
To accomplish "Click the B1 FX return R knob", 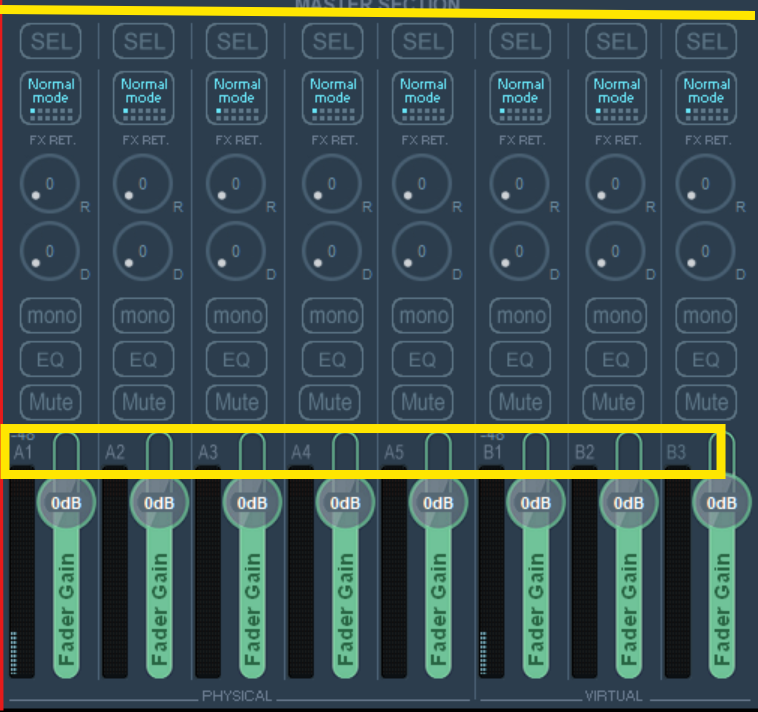I will point(519,185).
